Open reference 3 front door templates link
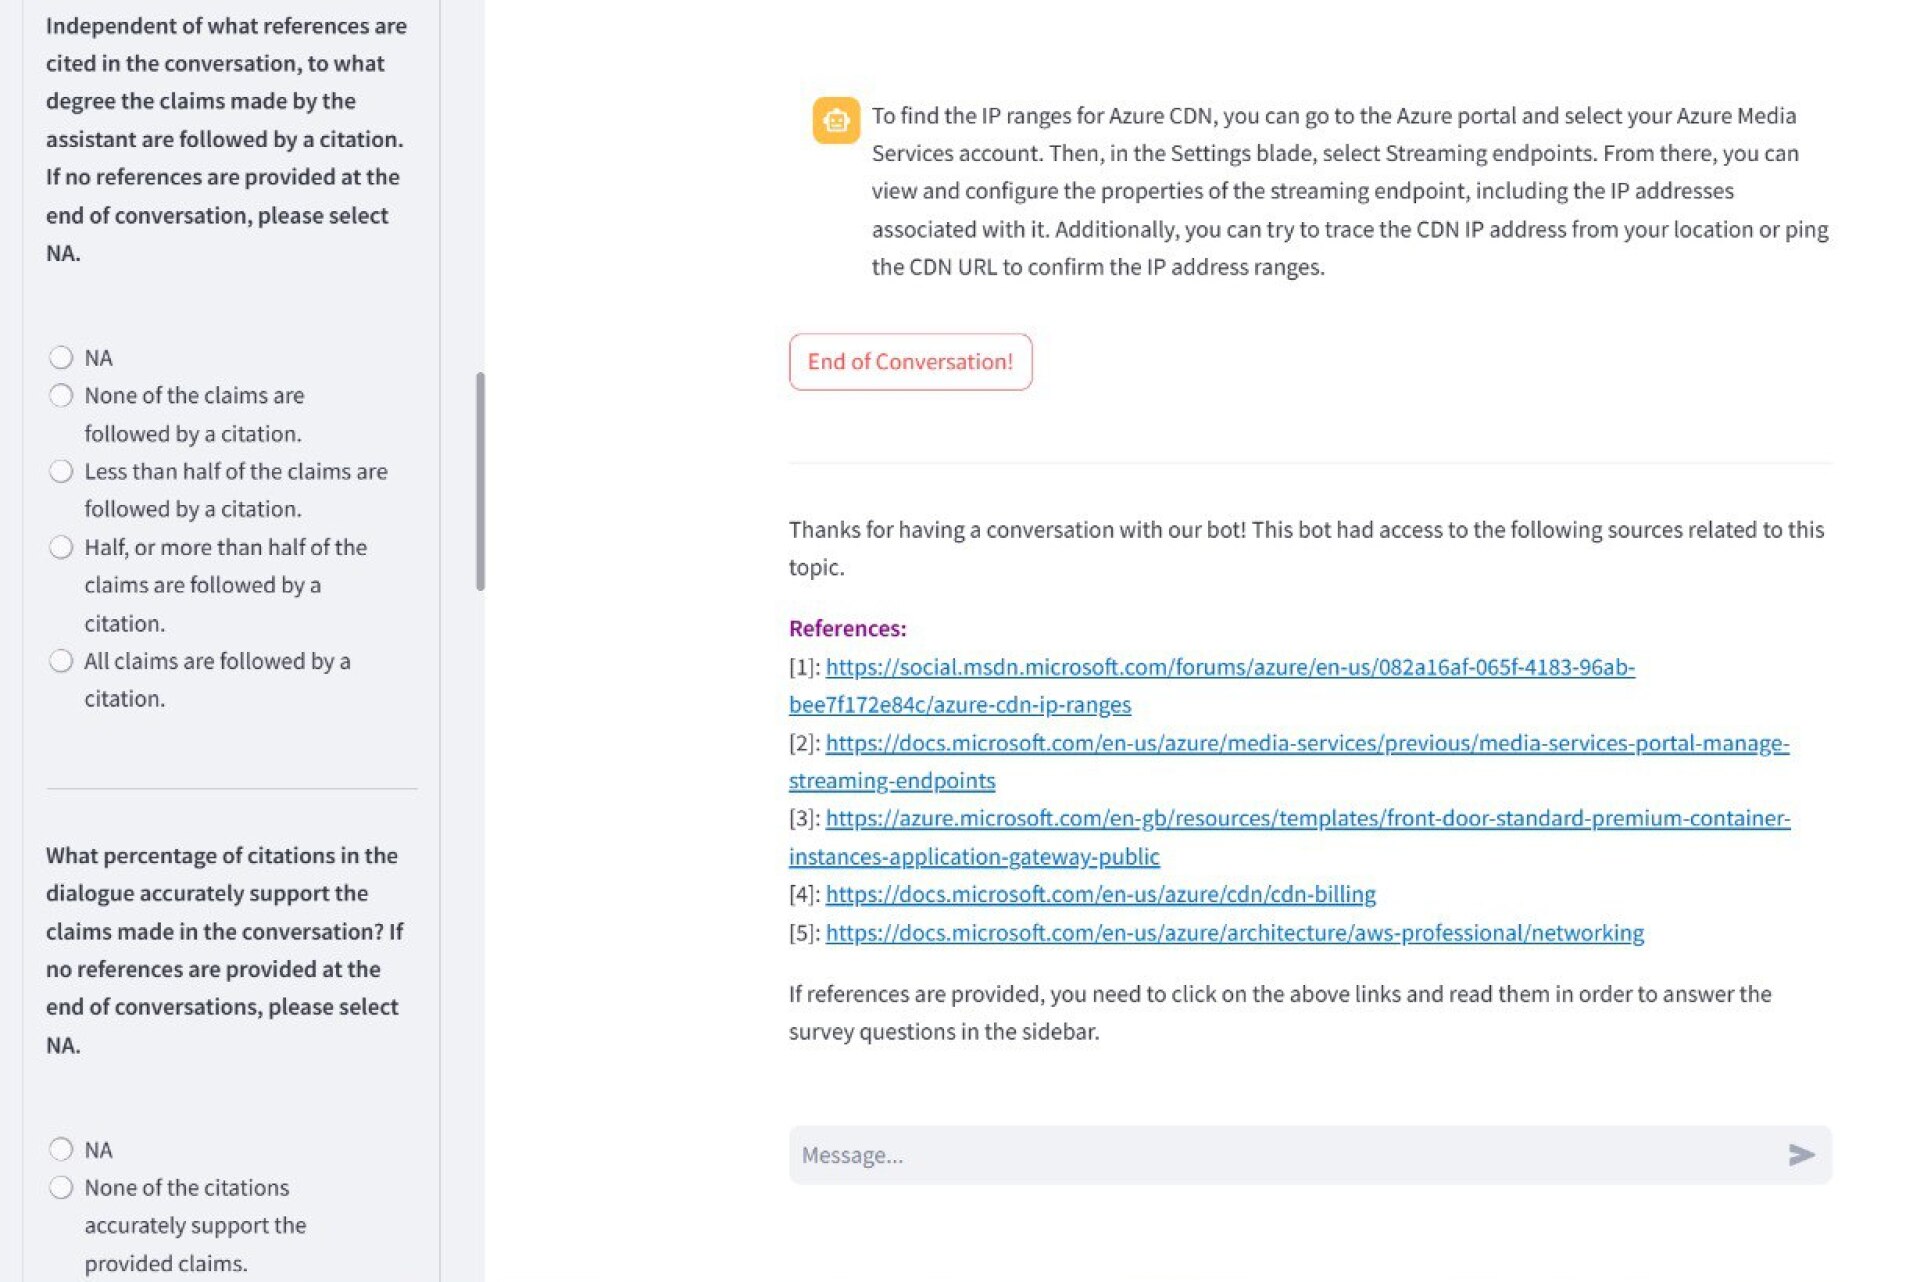 pyautogui.click(x=1306, y=819)
